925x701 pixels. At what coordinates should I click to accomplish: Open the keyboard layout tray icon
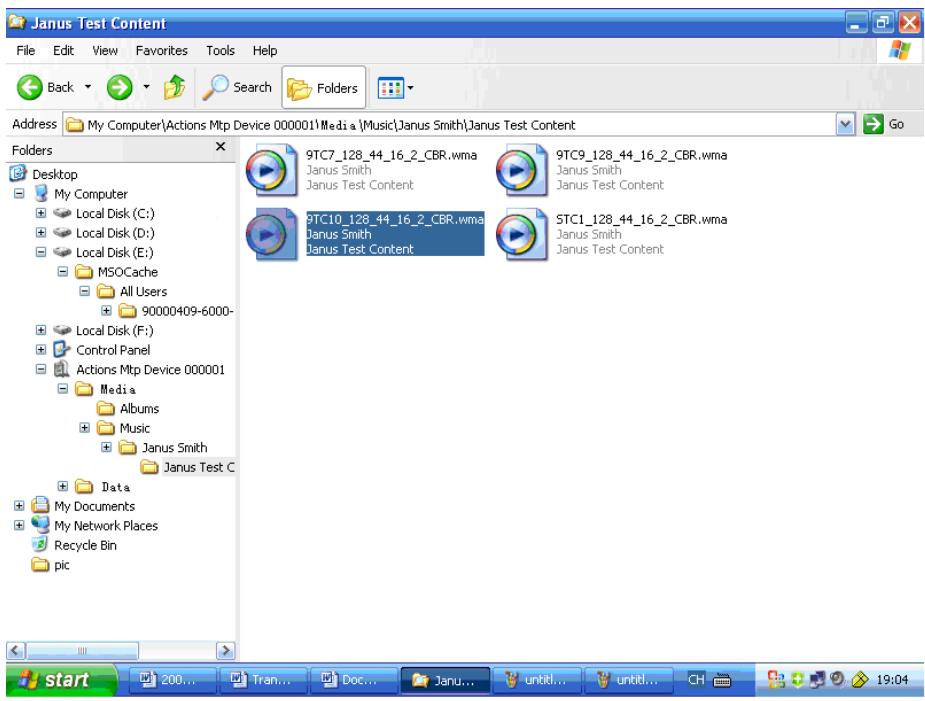[x=722, y=679]
